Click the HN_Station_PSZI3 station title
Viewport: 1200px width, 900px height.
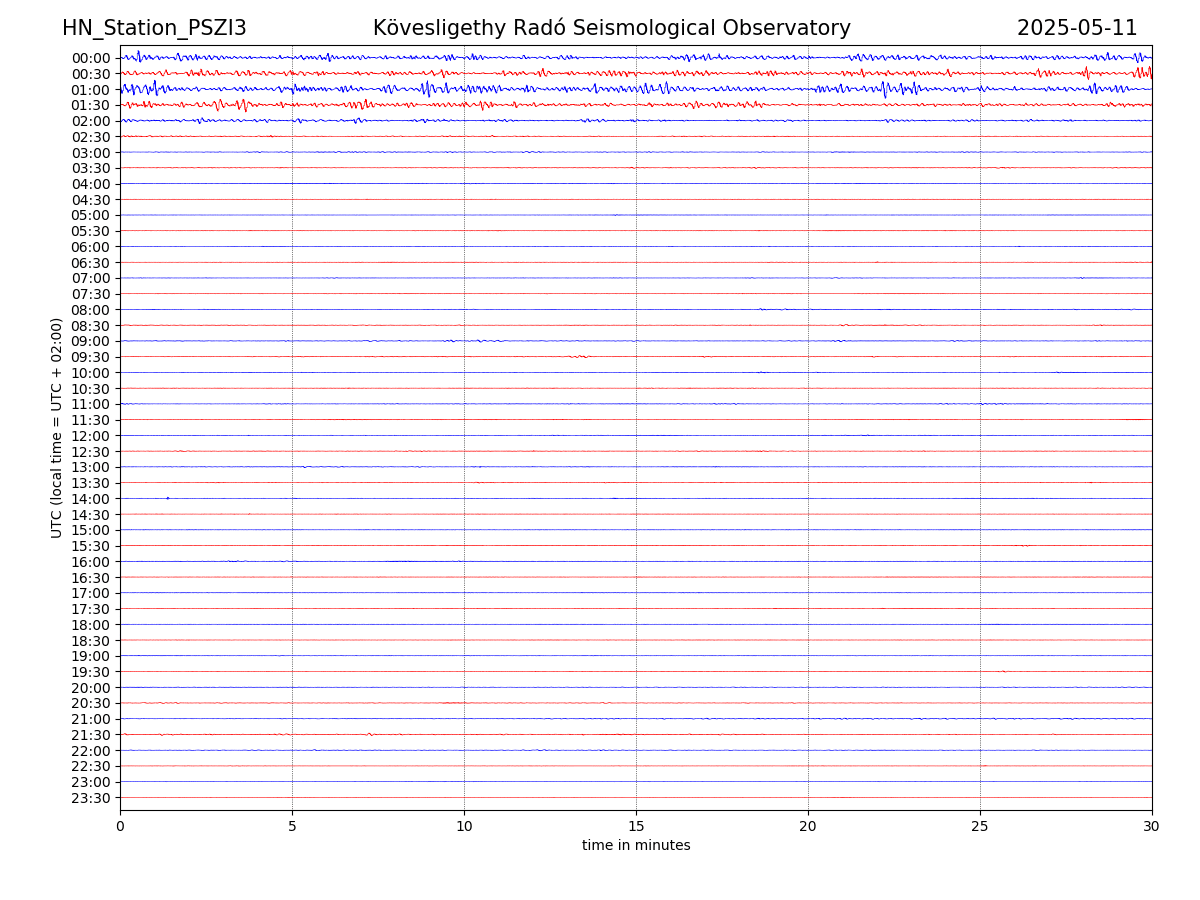point(154,28)
